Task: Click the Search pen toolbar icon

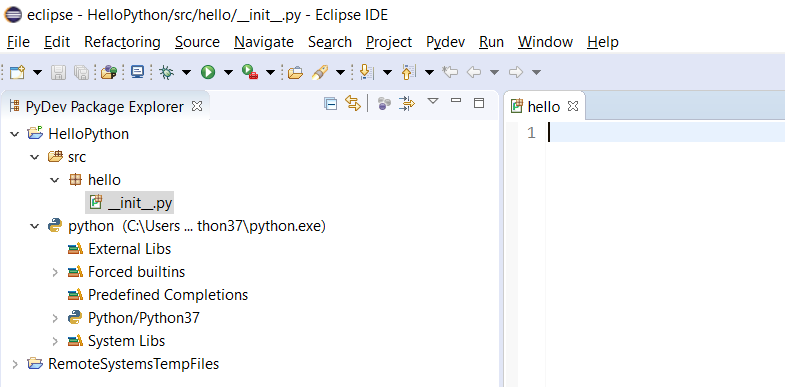Action: pyautogui.click(x=319, y=73)
